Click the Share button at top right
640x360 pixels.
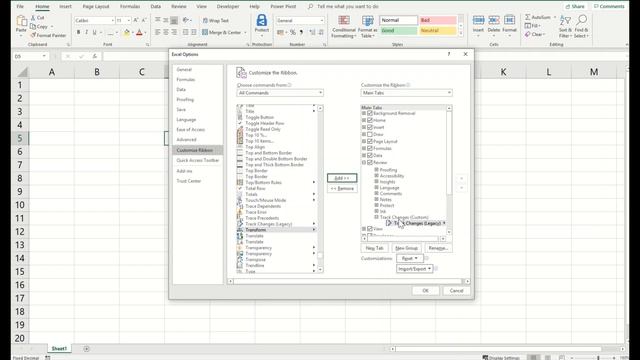click(x=574, y=7)
